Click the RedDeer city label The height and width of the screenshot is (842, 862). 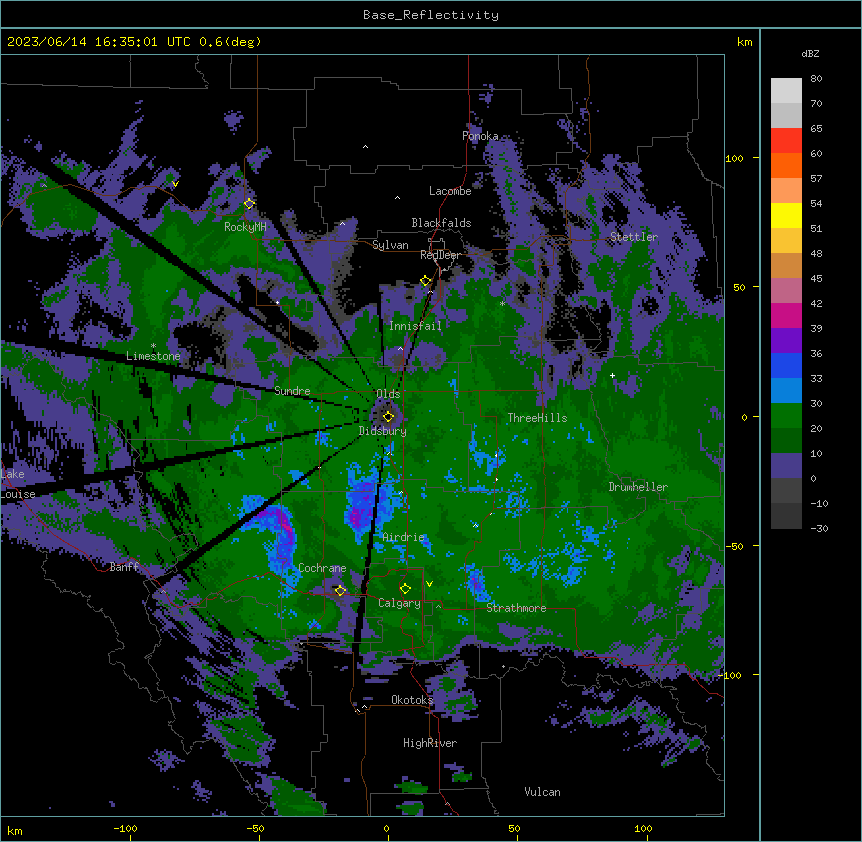point(440,255)
